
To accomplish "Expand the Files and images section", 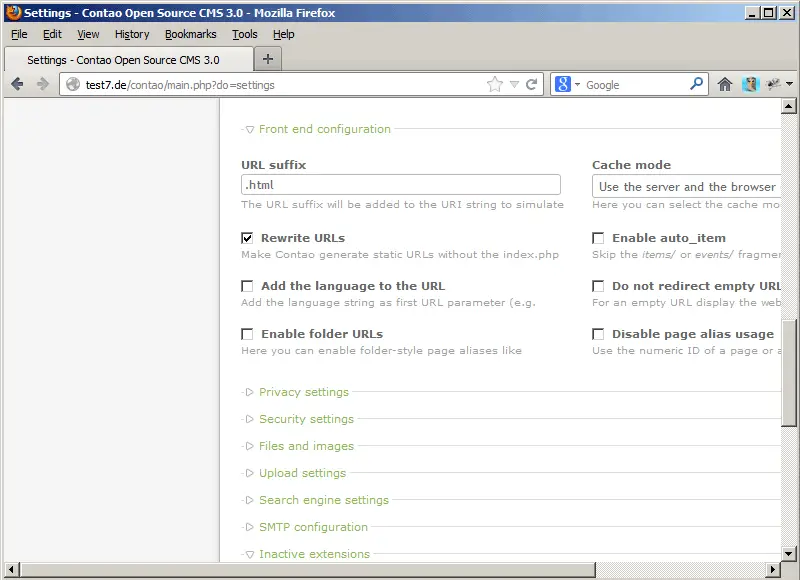I will (306, 446).
